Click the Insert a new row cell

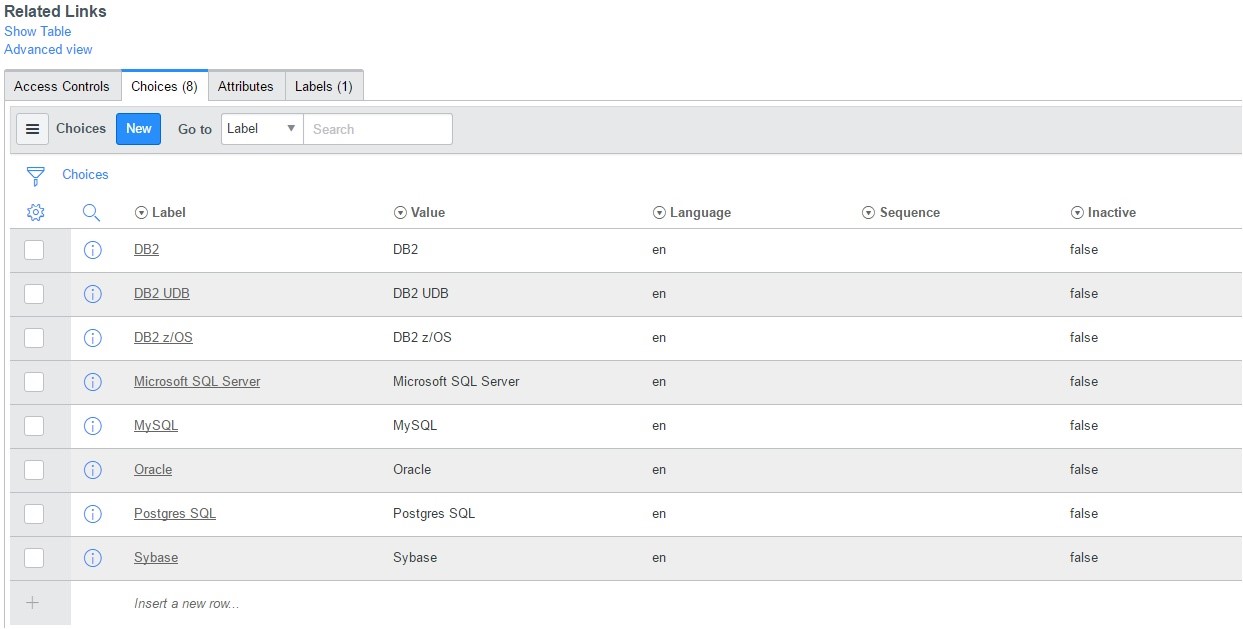(186, 604)
